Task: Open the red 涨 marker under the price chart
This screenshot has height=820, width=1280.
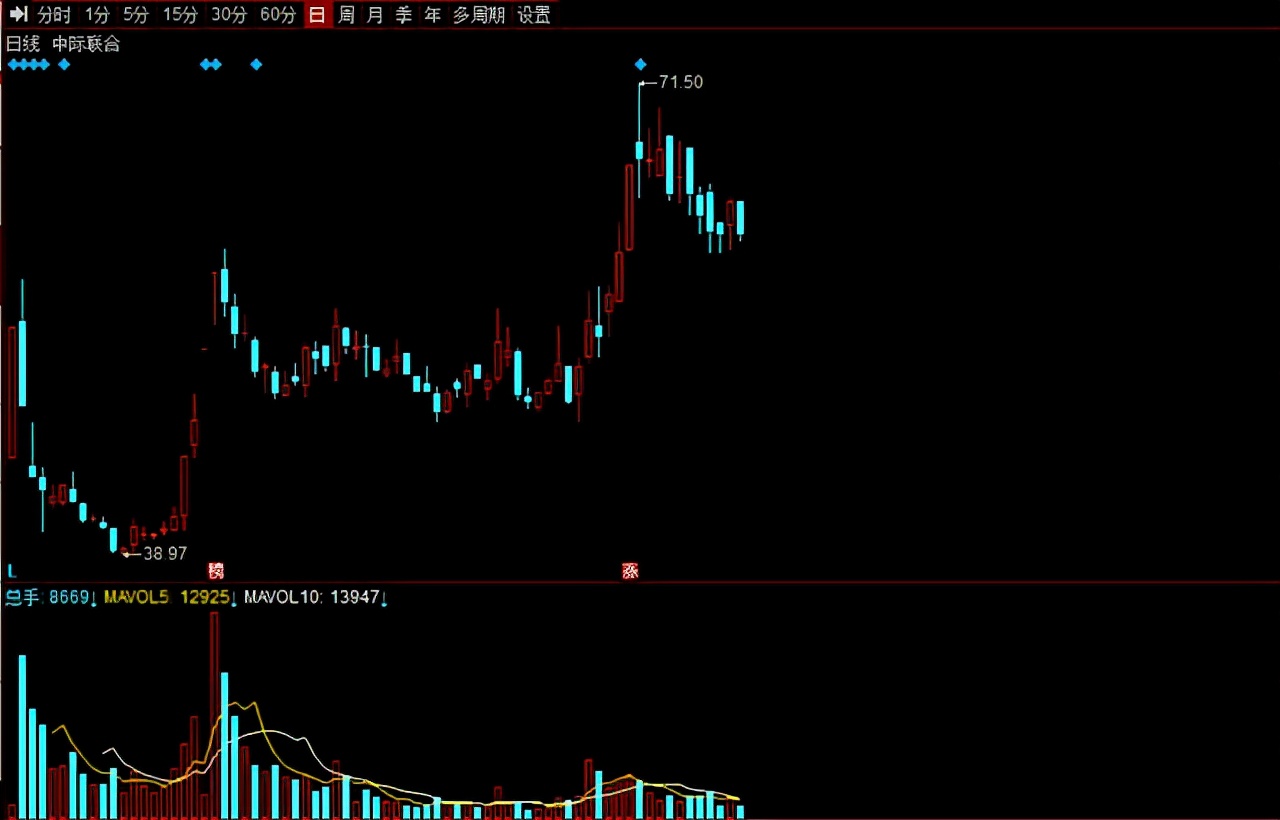Action: pos(630,571)
